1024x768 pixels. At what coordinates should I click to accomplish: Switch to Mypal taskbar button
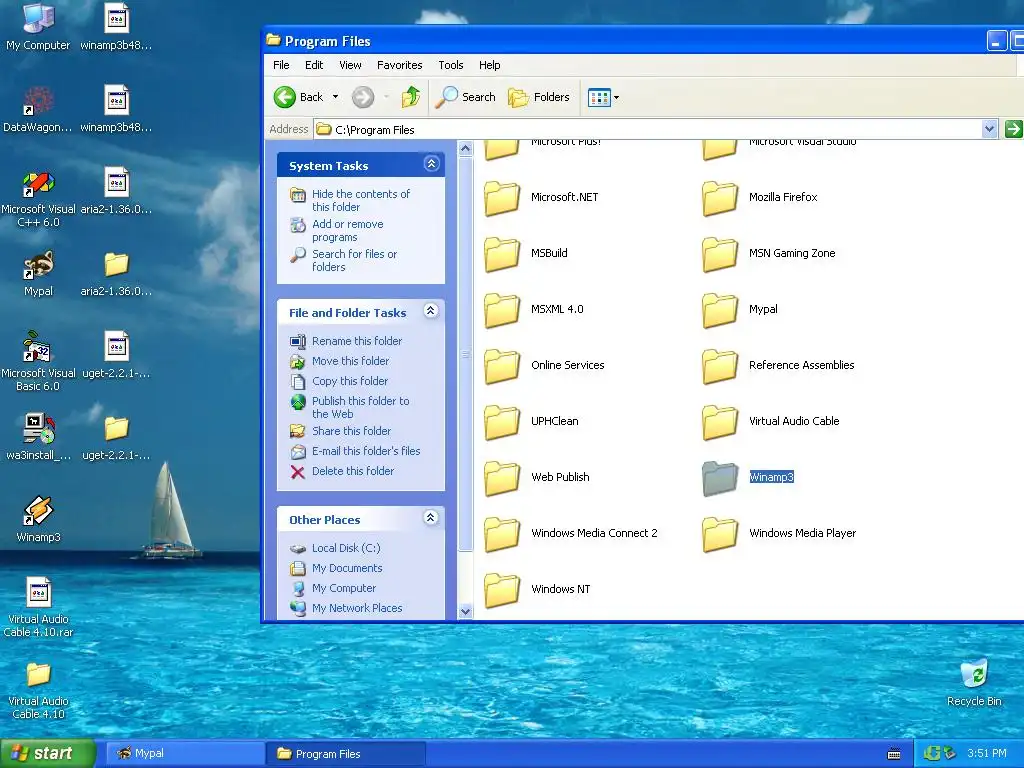pyautogui.click(x=185, y=754)
